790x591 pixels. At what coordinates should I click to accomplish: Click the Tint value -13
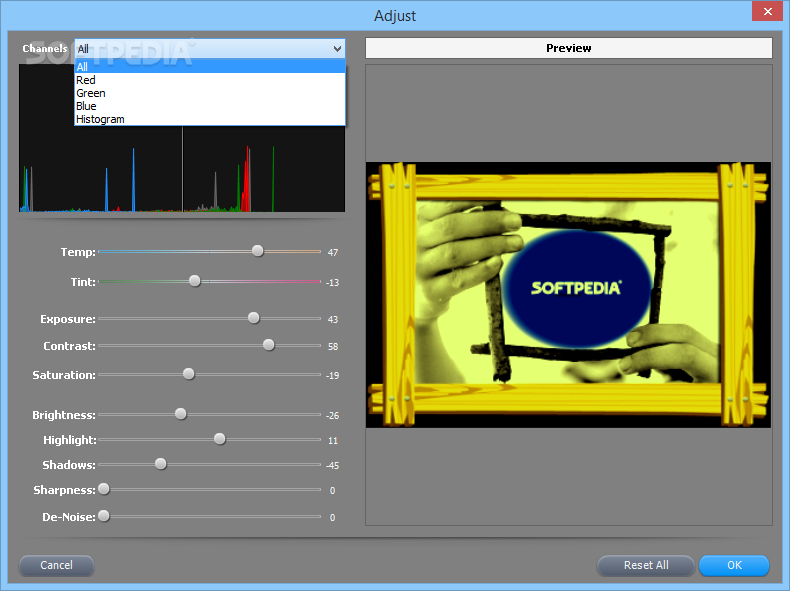[332, 283]
